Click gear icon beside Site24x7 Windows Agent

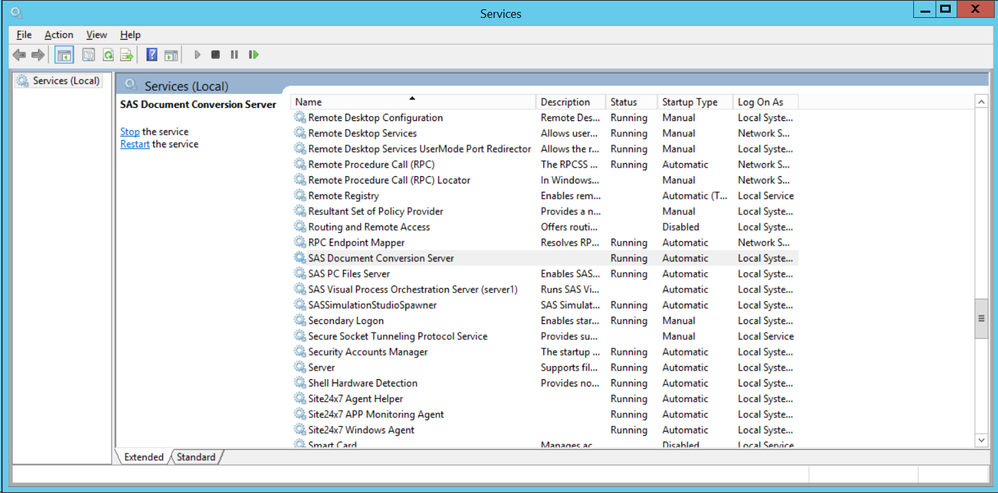pos(299,430)
